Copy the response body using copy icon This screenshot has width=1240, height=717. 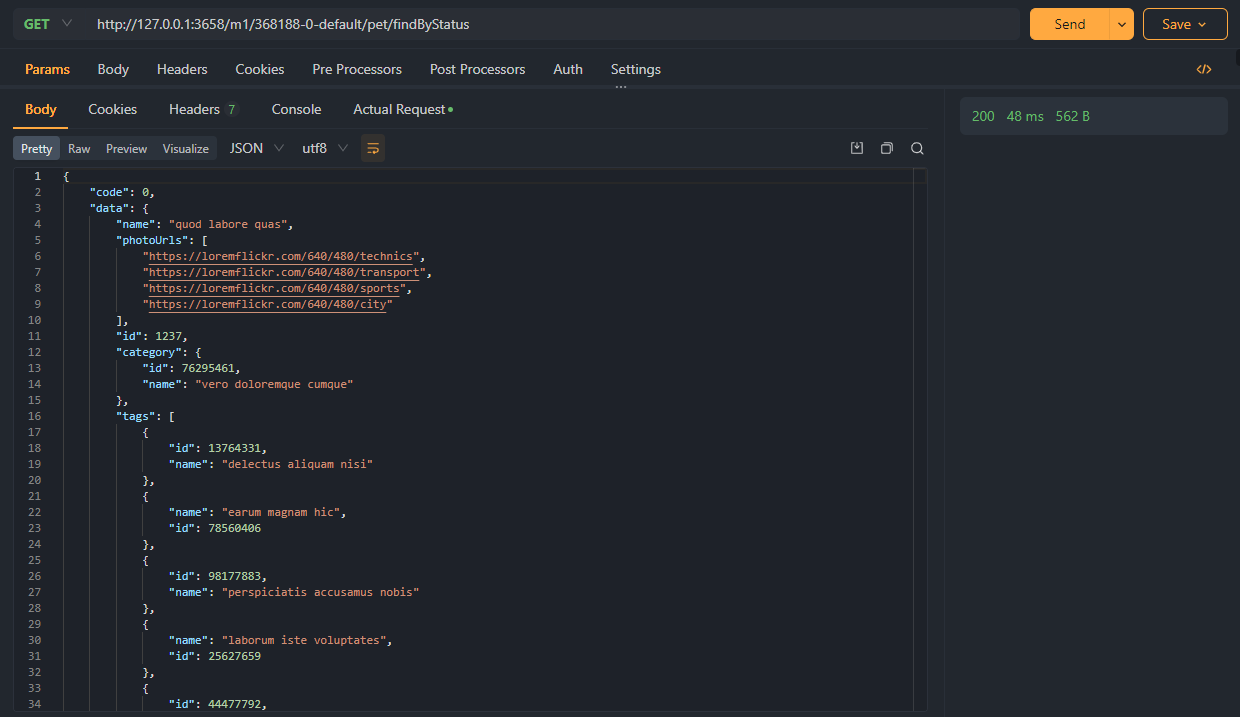point(887,148)
